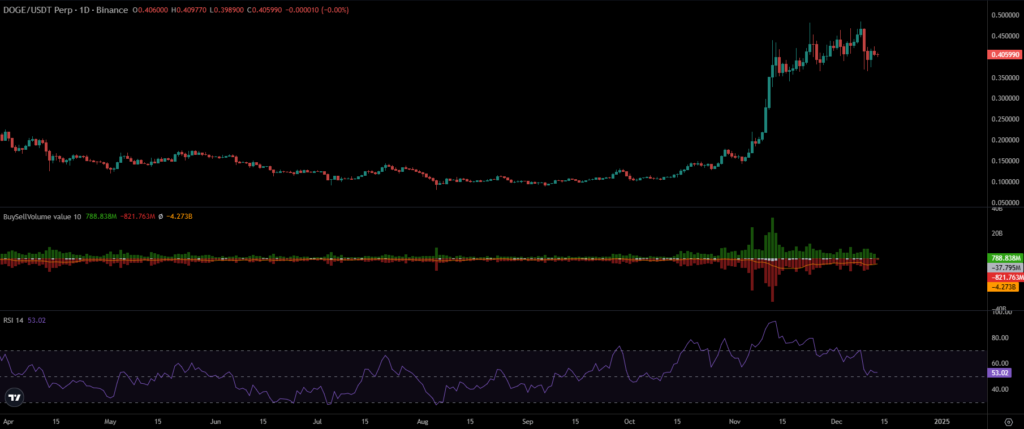Click the O0.406000 open value in the header
Screen dimensions: 1024x429
(148, 10)
